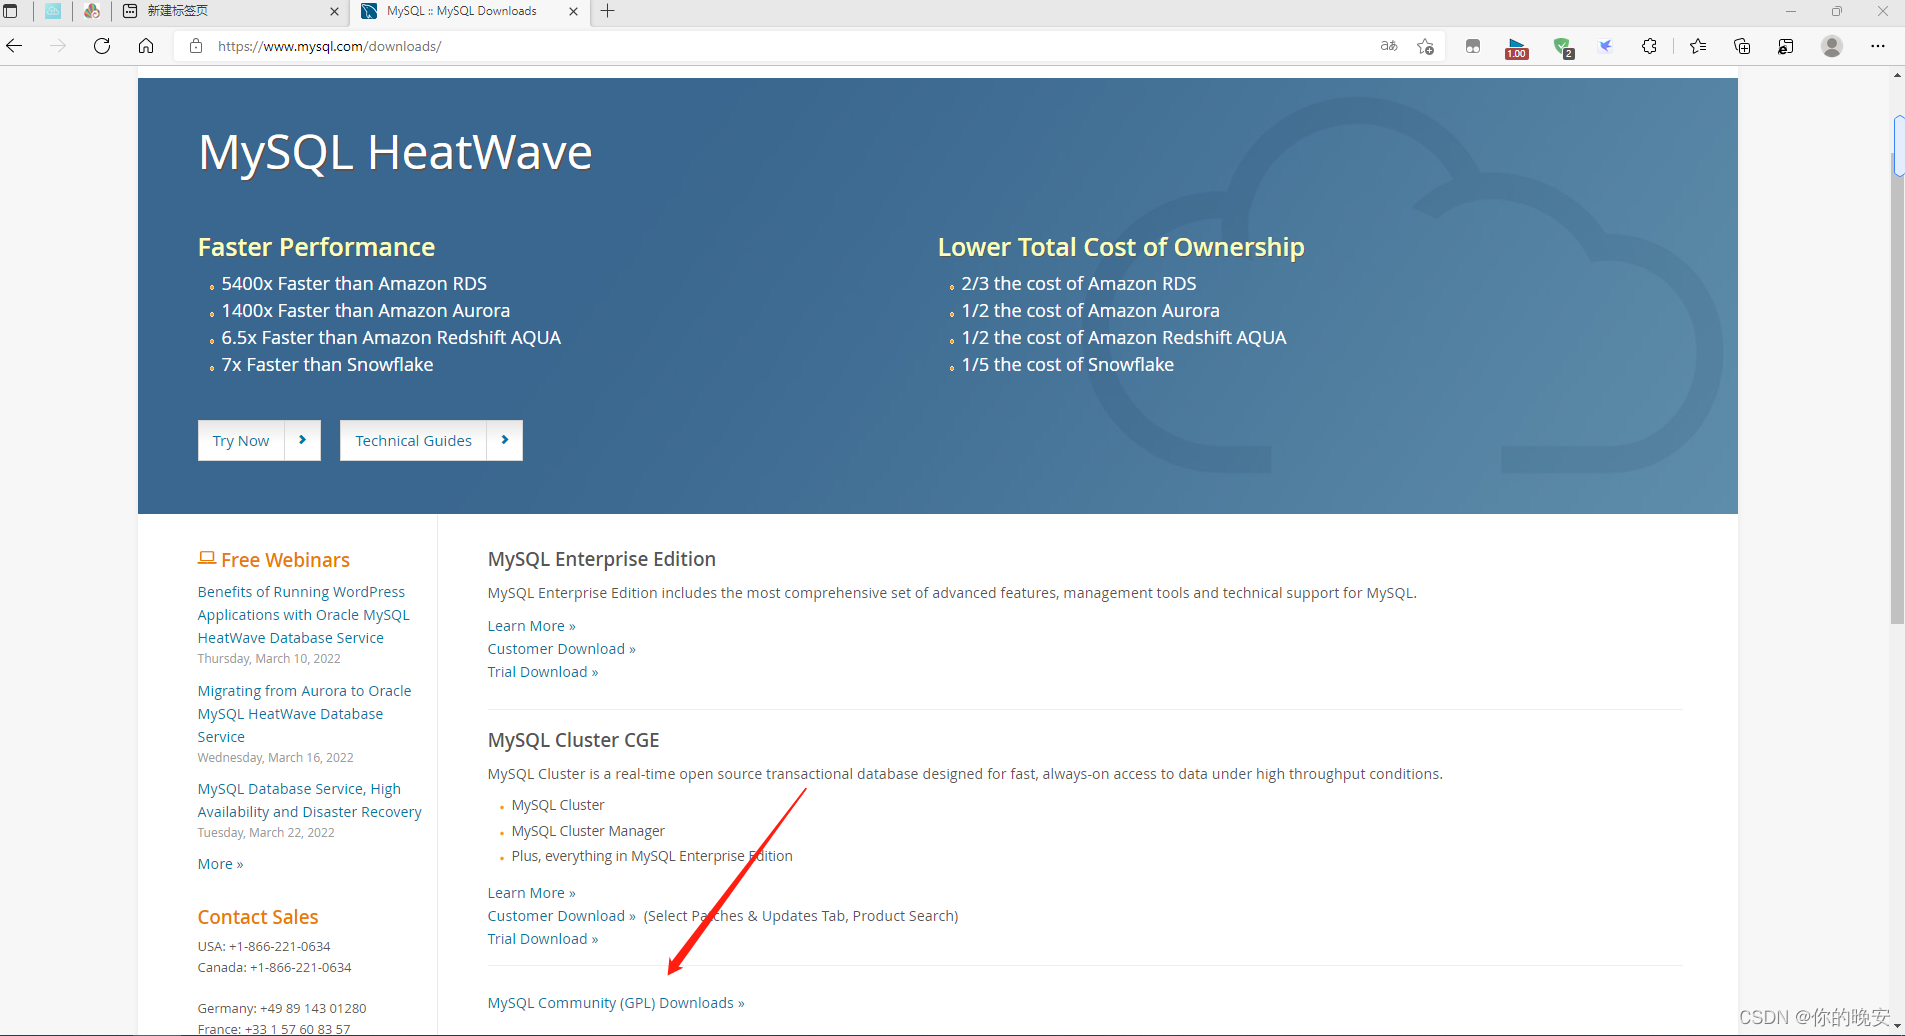Image resolution: width=1905 pixels, height=1036 pixels.
Task: Open Enterprise Edition Trial Download link
Action: point(543,672)
